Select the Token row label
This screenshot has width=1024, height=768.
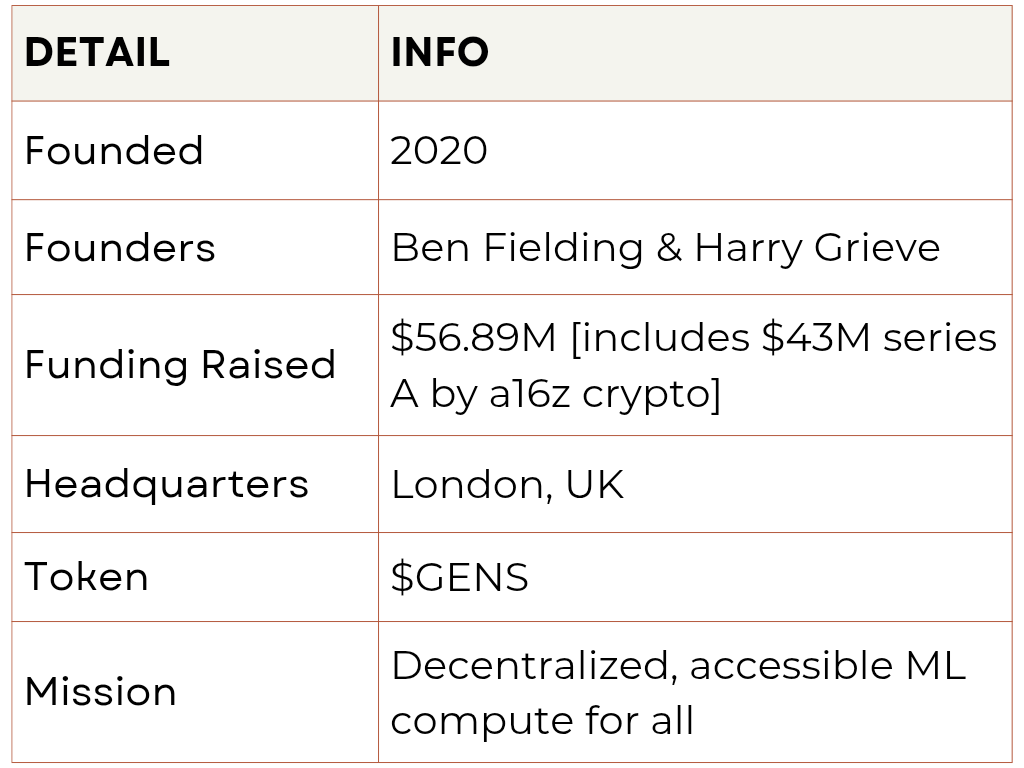87,577
